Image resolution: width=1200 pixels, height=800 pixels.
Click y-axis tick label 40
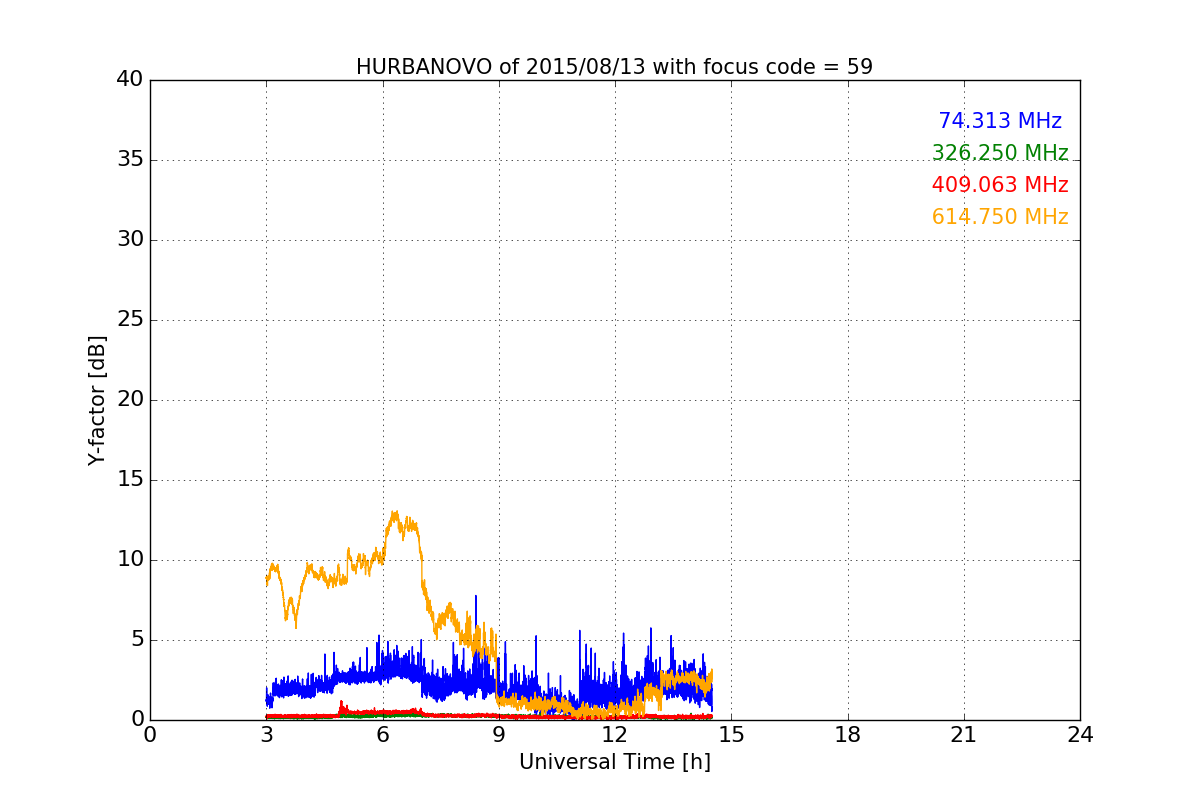pyautogui.click(x=130, y=80)
